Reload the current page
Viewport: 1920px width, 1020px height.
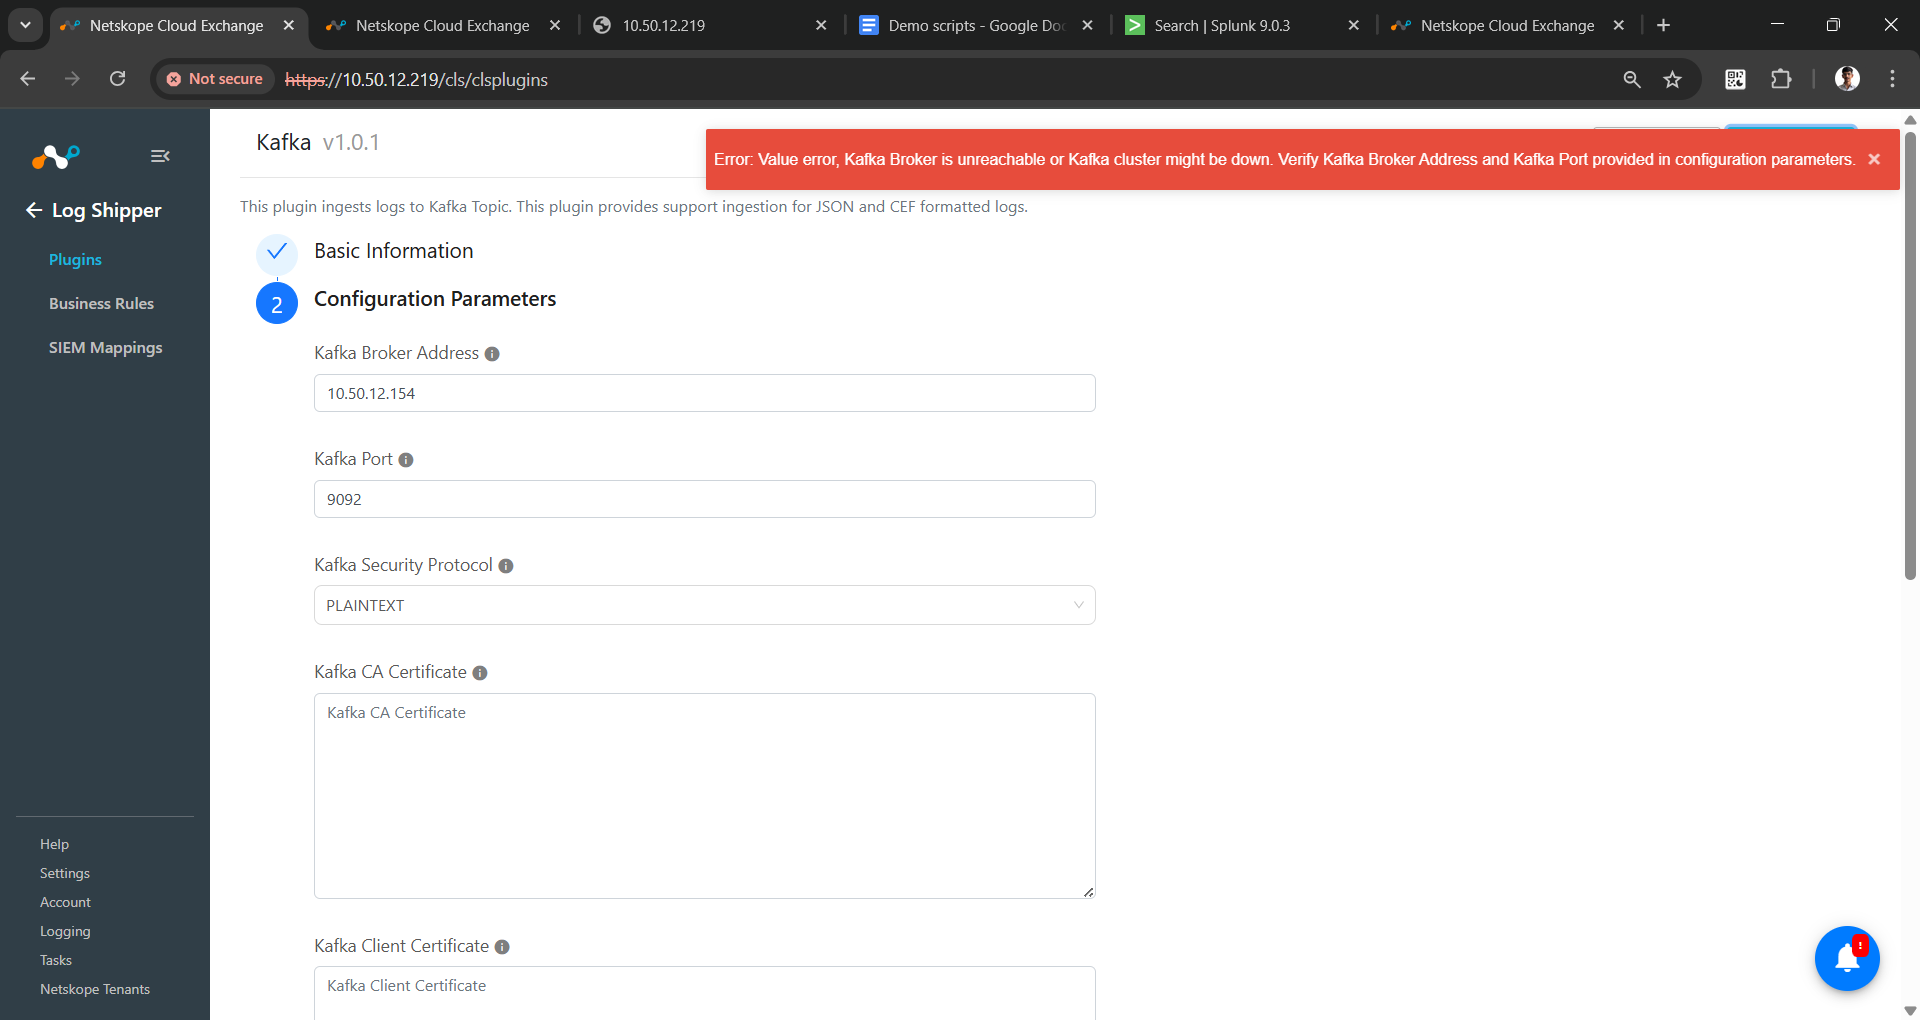pyautogui.click(x=117, y=79)
